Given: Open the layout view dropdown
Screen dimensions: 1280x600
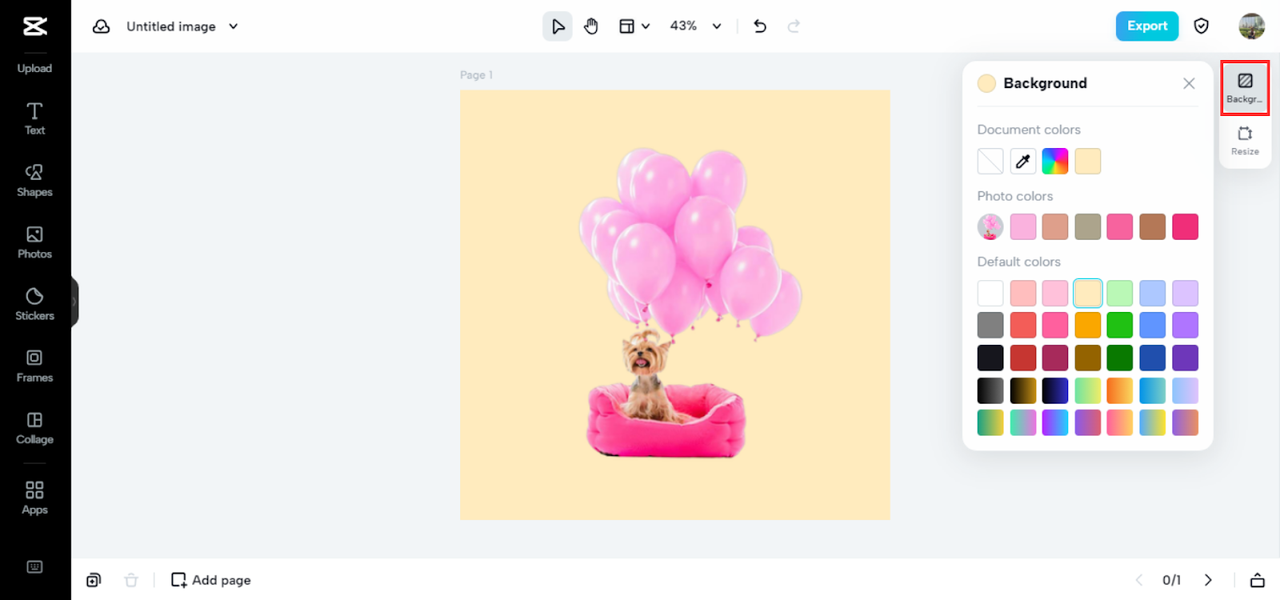Looking at the screenshot, I should coord(634,26).
